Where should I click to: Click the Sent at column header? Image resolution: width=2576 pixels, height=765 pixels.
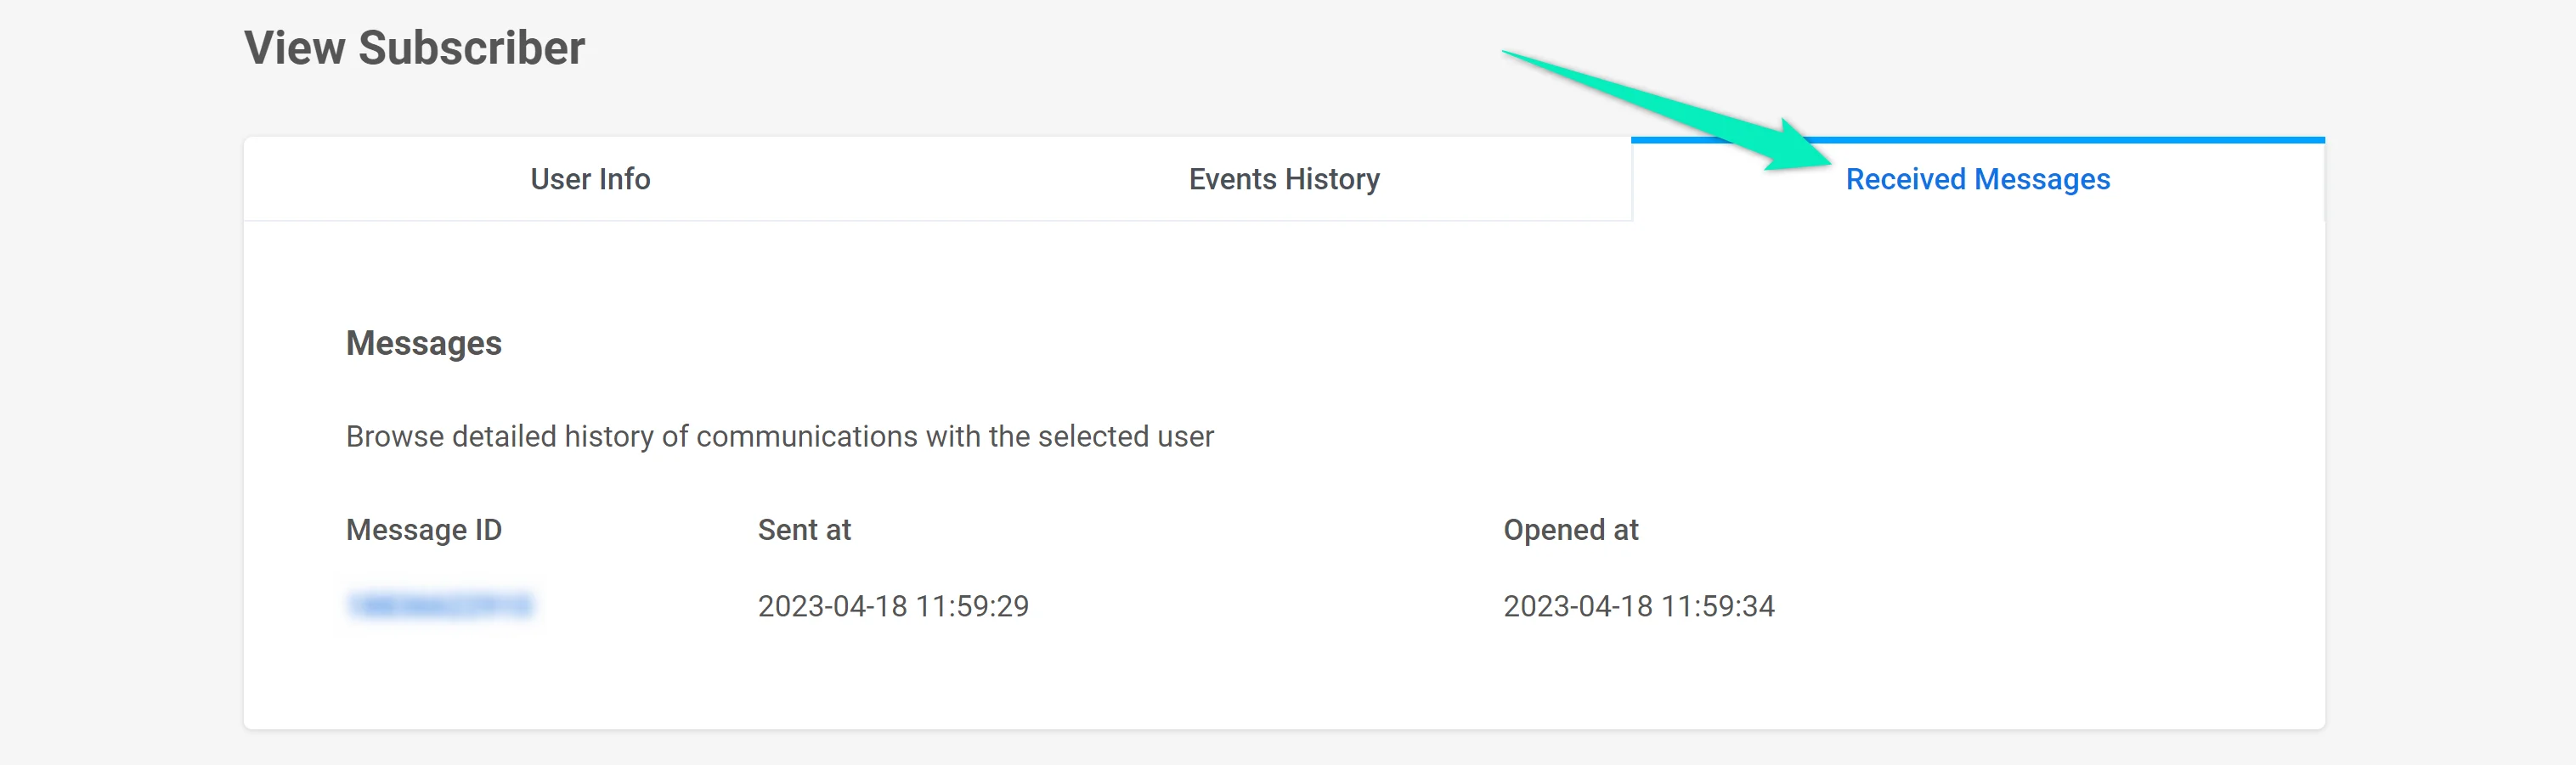(x=803, y=529)
